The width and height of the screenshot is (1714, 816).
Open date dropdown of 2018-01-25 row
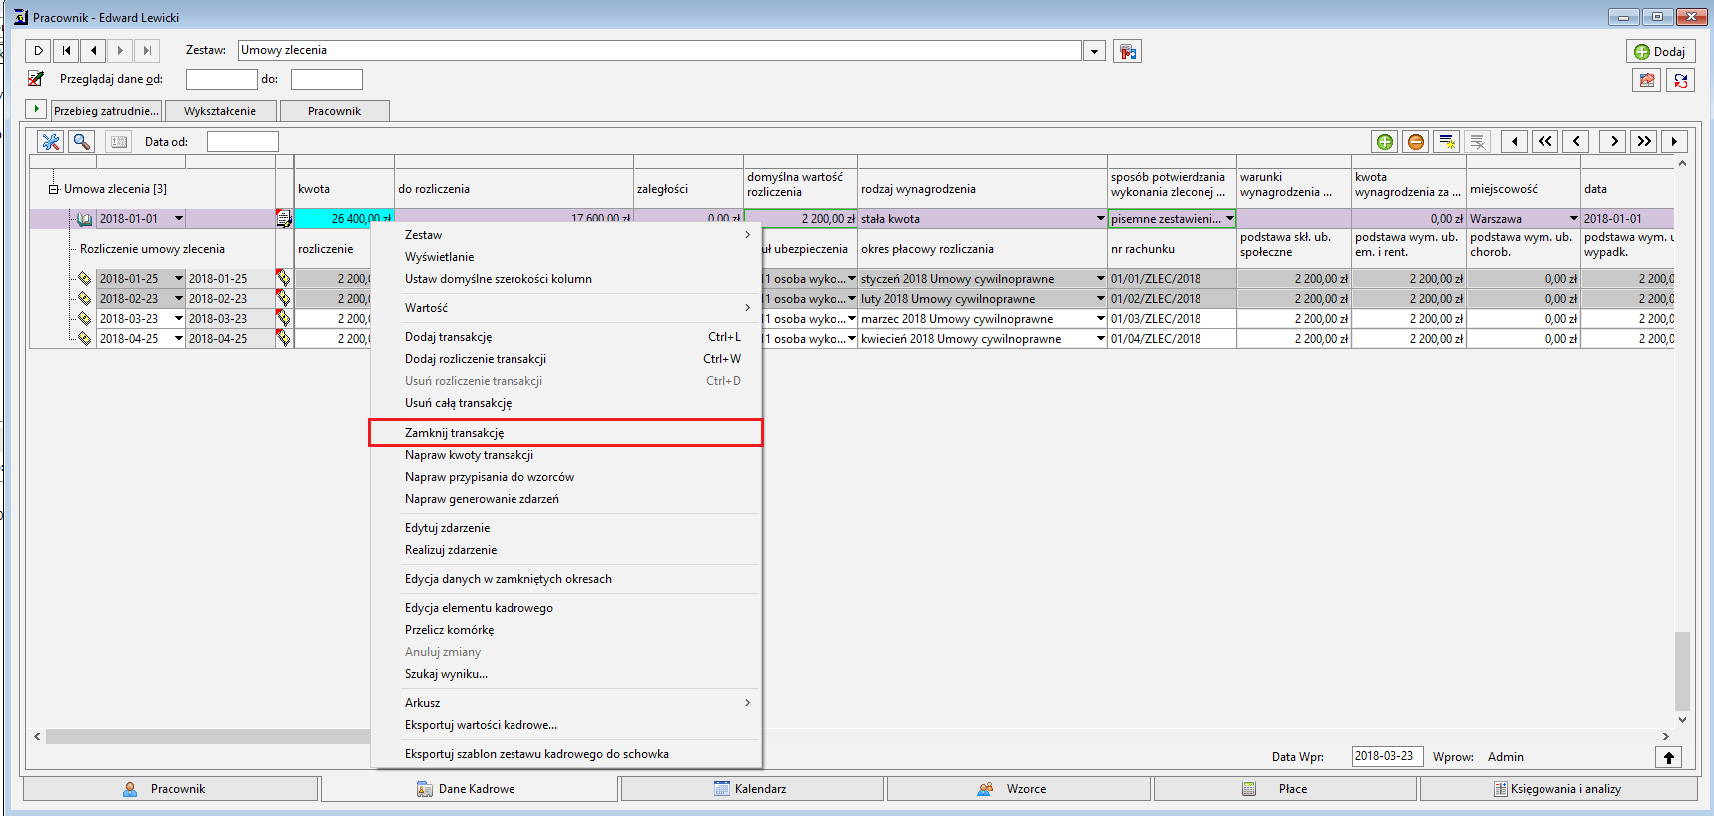[179, 279]
